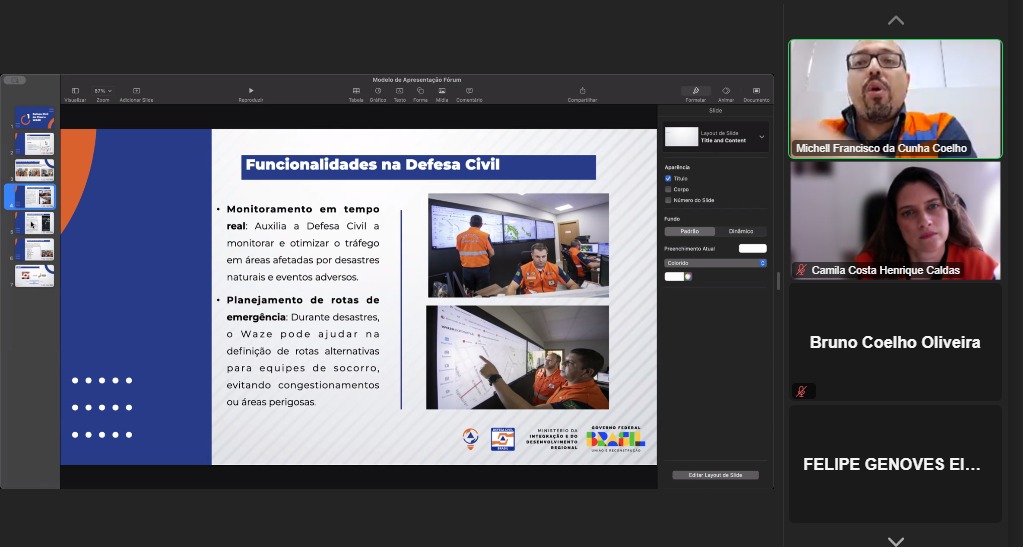The width and height of the screenshot is (1023, 547).
Task: Insert a chart with Gráfico
Action: click(x=378, y=95)
